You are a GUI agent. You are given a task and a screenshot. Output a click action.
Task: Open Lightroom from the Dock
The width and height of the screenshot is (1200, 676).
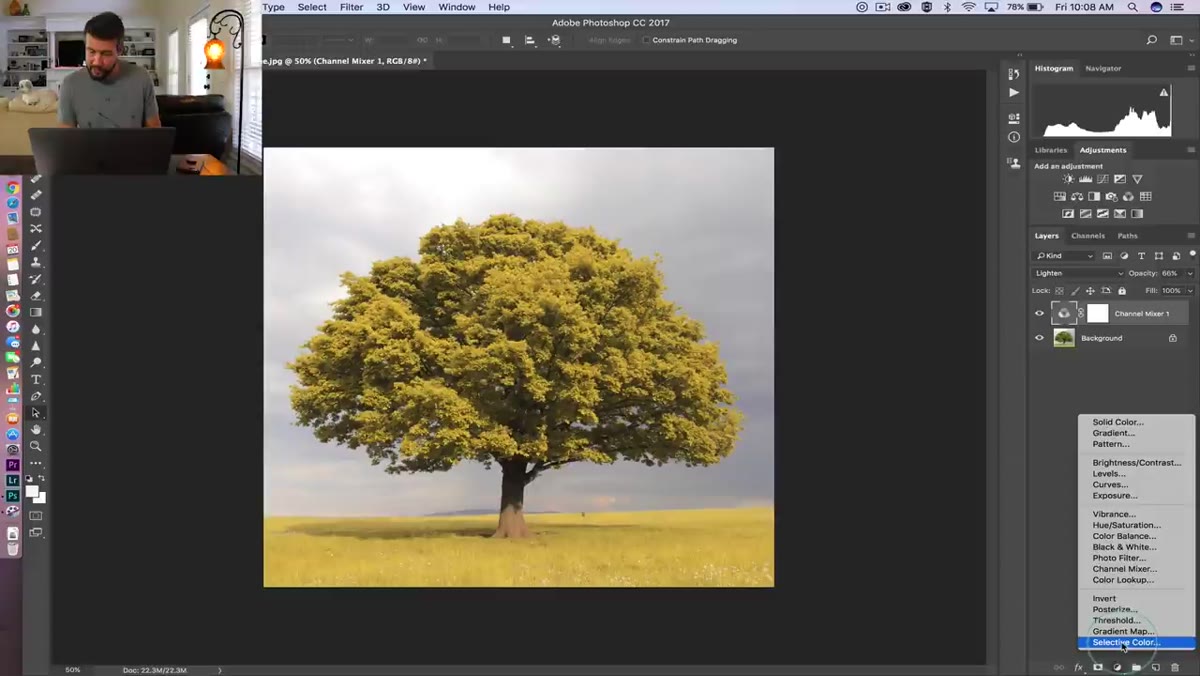pyautogui.click(x=13, y=481)
